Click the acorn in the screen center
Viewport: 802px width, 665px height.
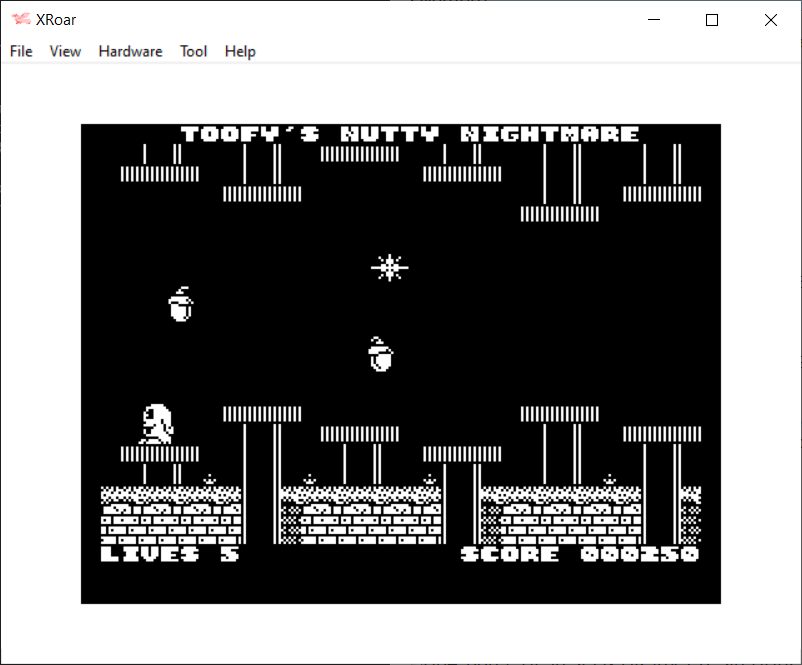point(380,354)
